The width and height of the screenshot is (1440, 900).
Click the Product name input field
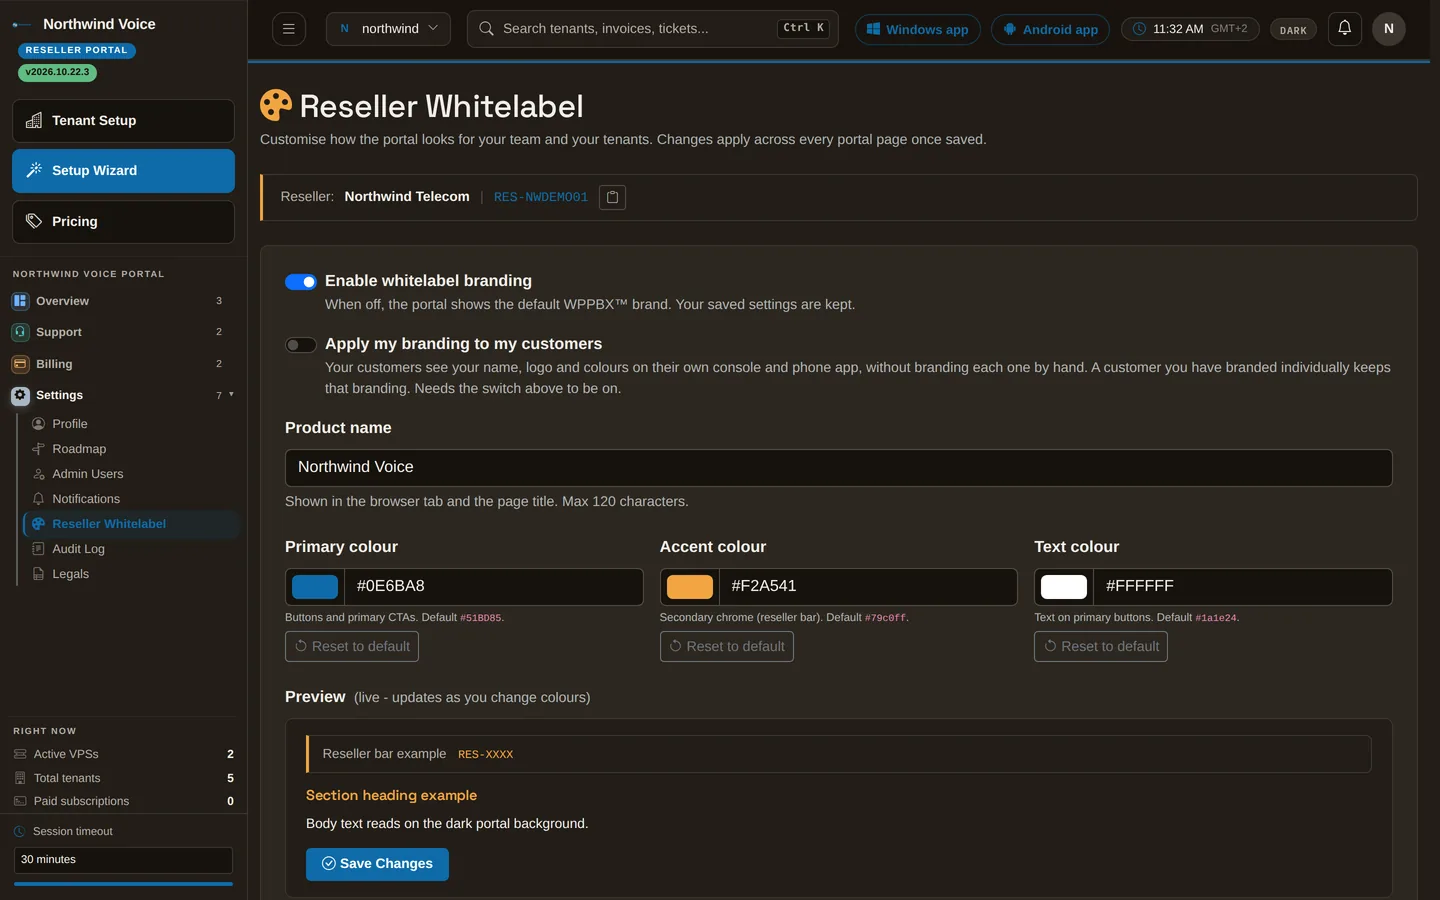pyautogui.click(x=838, y=468)
